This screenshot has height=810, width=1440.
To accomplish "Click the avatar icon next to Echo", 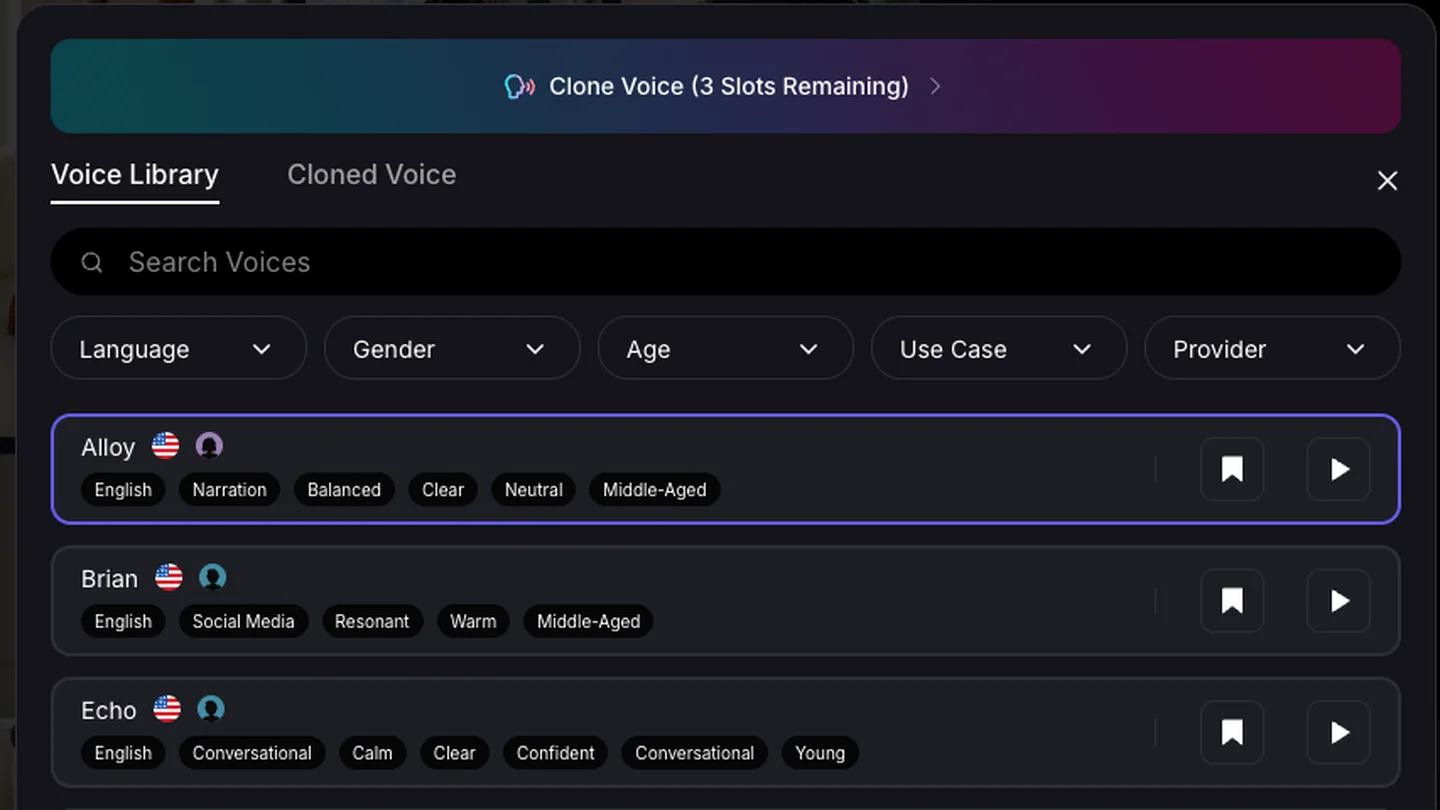I will point(210,709).
